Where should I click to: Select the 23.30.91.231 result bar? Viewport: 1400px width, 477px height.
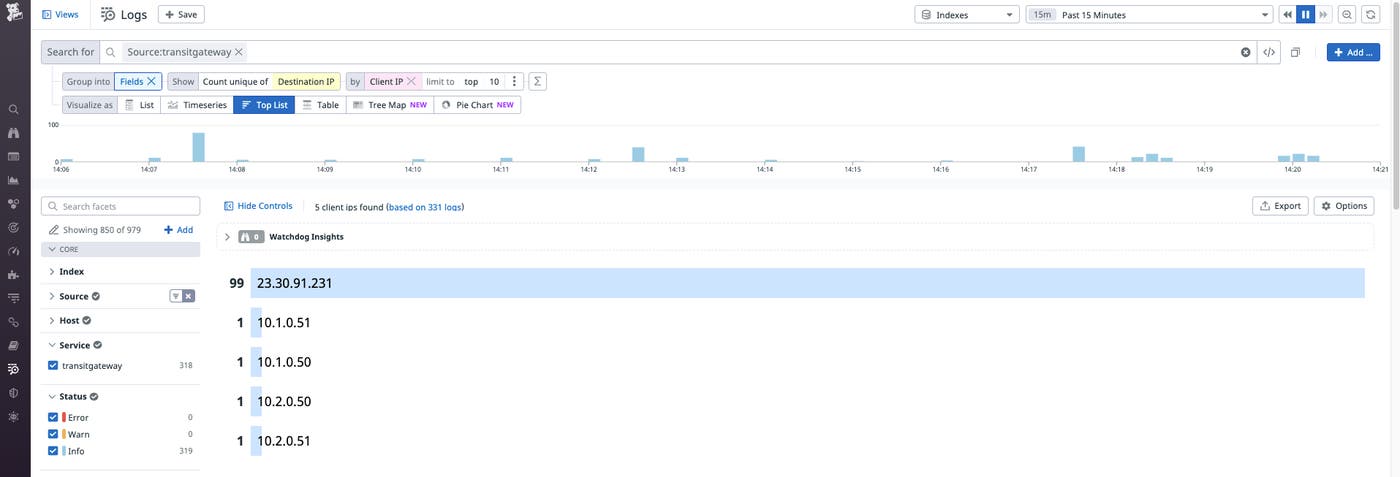coord(808,283)
